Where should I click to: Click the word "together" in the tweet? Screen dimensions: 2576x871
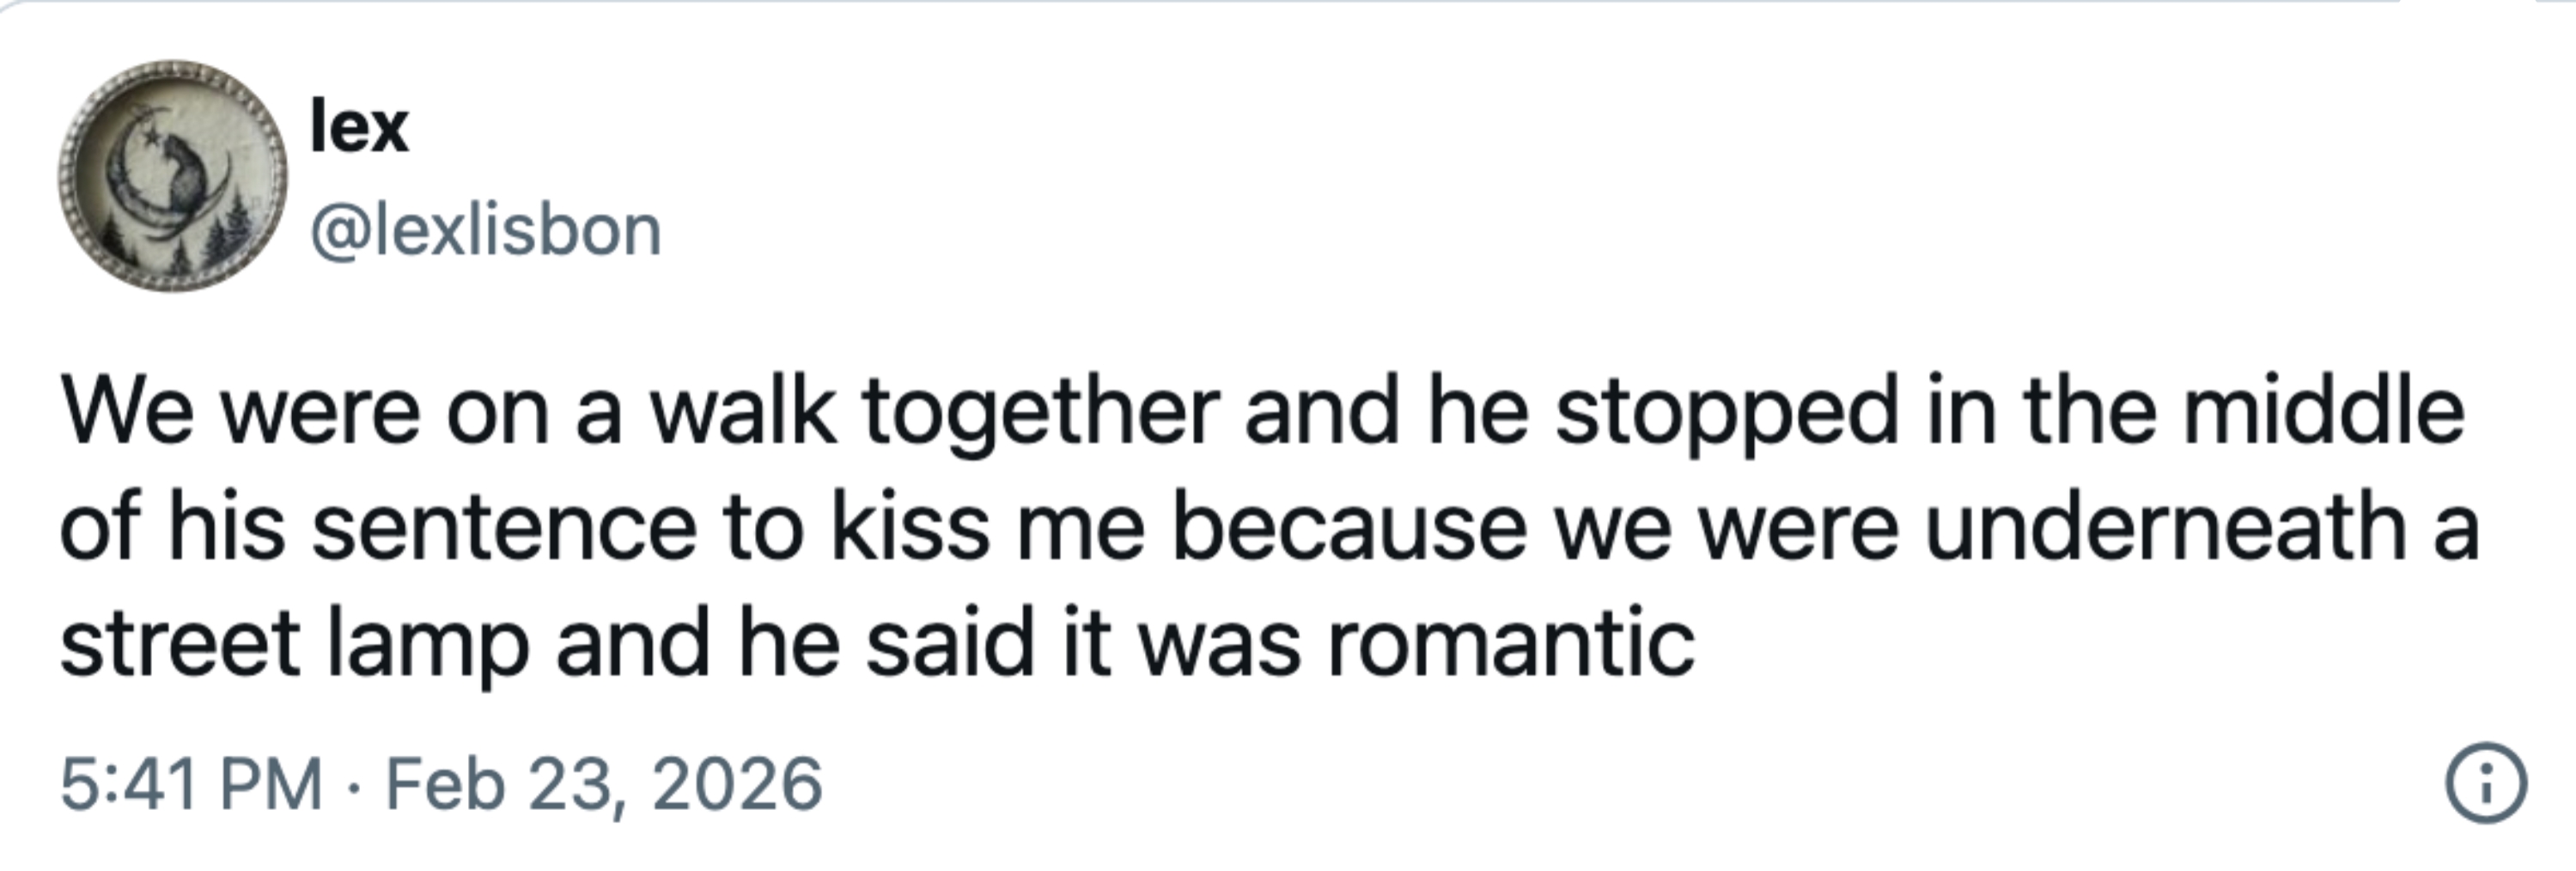pyautogui.click(x=1040, y=412)
